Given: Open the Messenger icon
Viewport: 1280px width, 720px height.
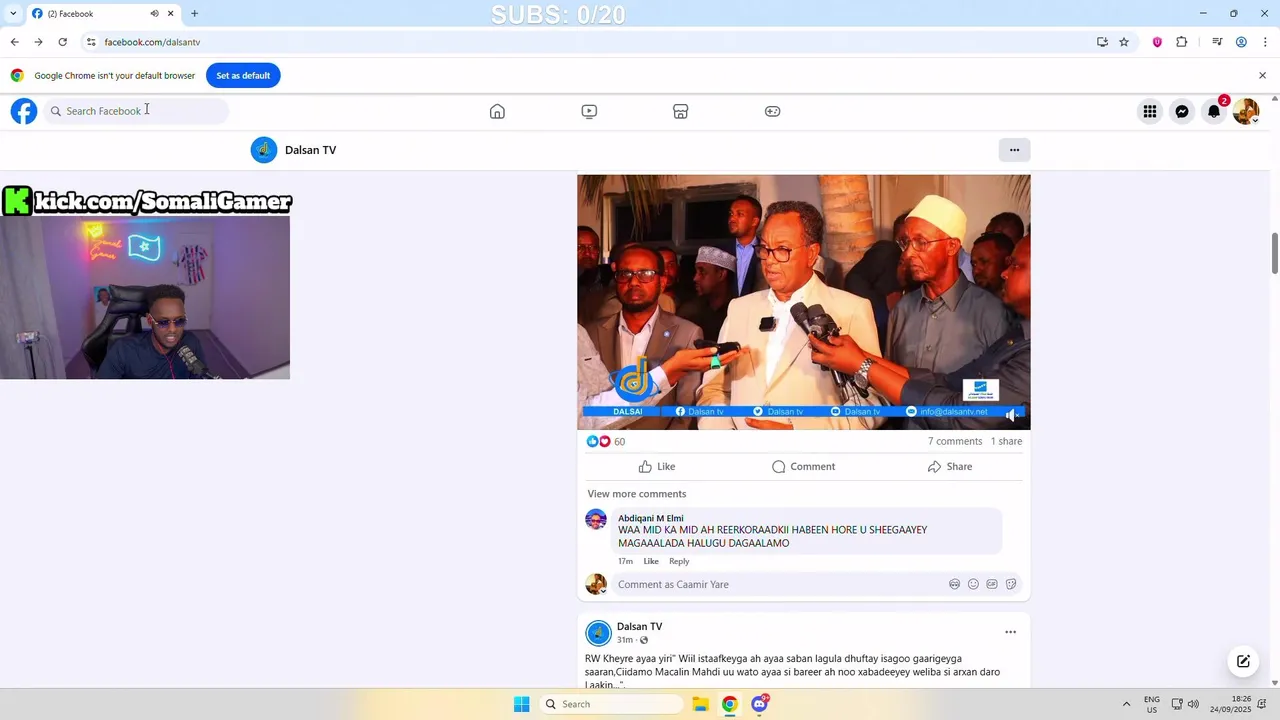Looking at the screenshot, I should point(1182,111).
